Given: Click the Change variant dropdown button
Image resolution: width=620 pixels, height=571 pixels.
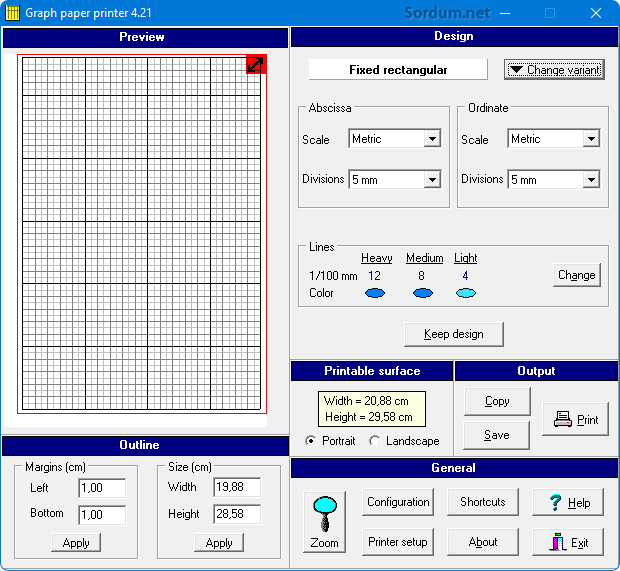Looking at the screenshot, I should 554,70.
